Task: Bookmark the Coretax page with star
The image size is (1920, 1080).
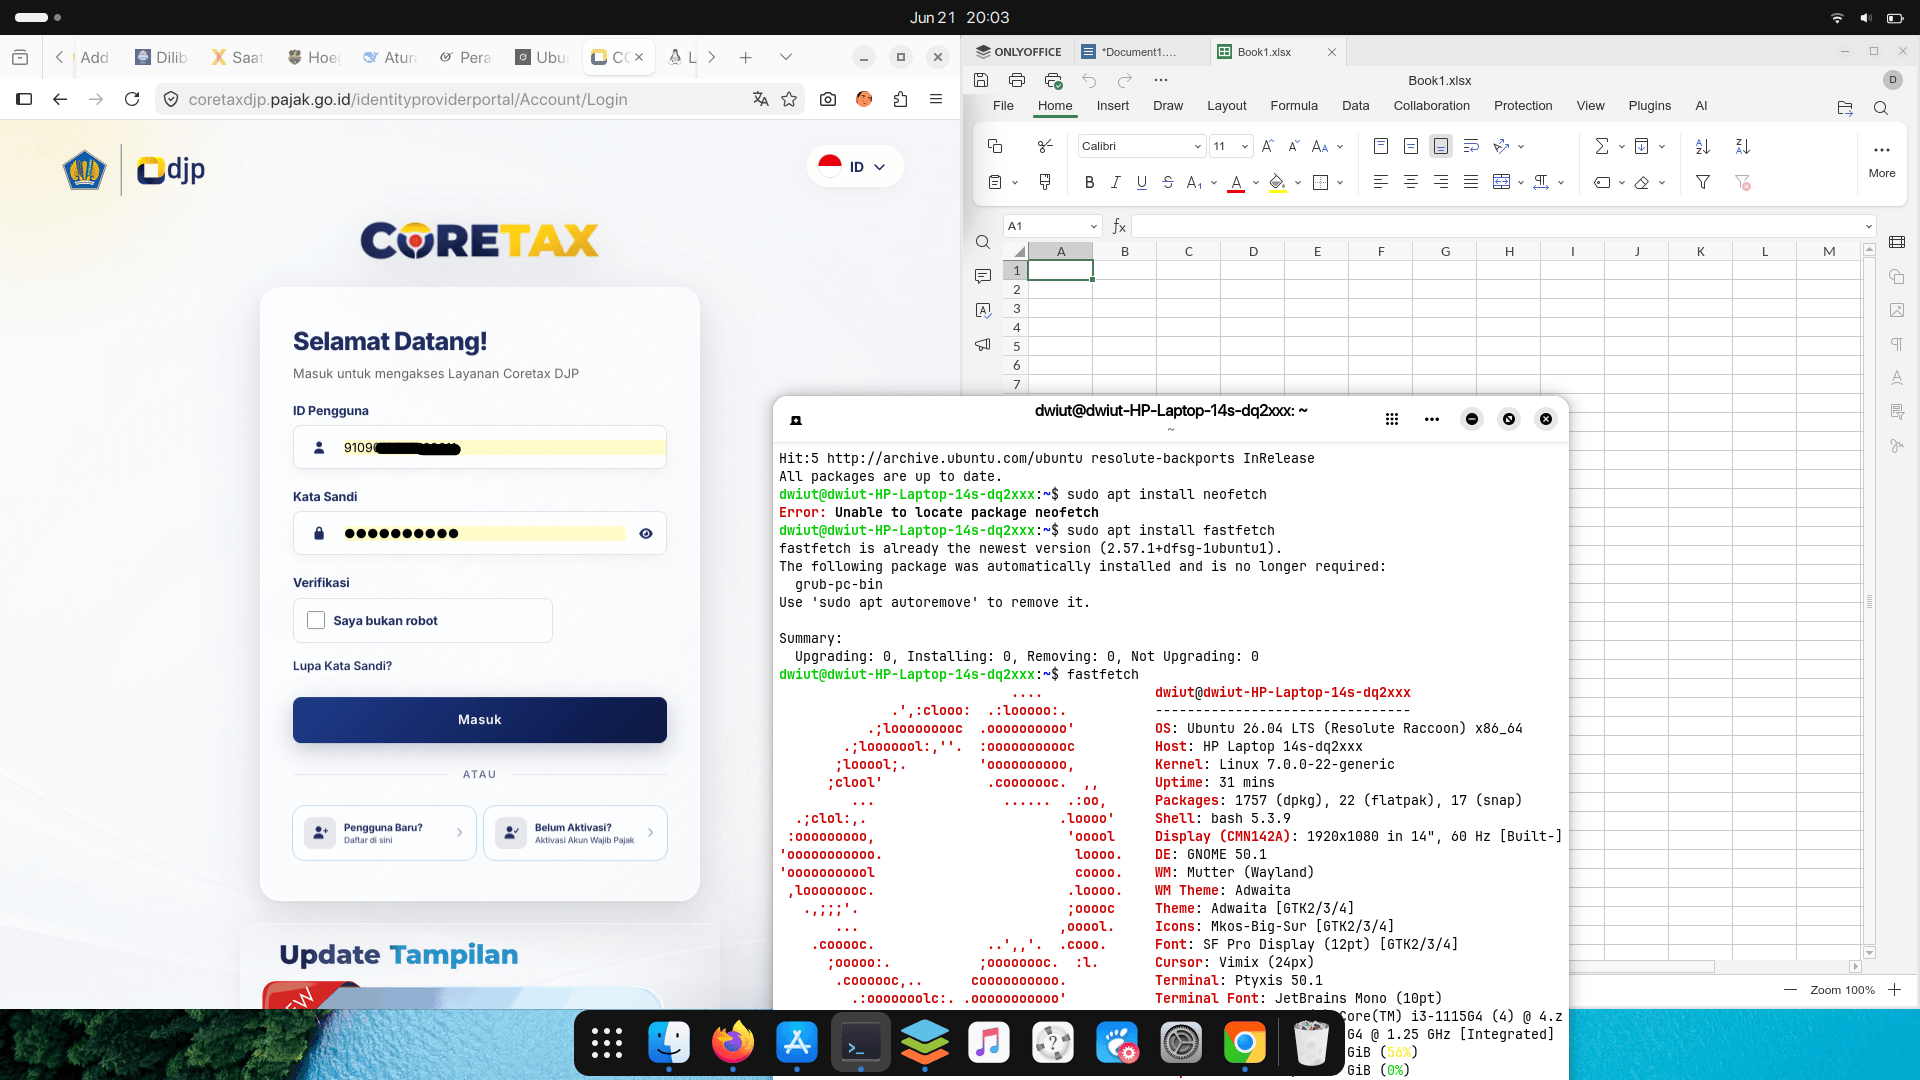Action: 789,99
